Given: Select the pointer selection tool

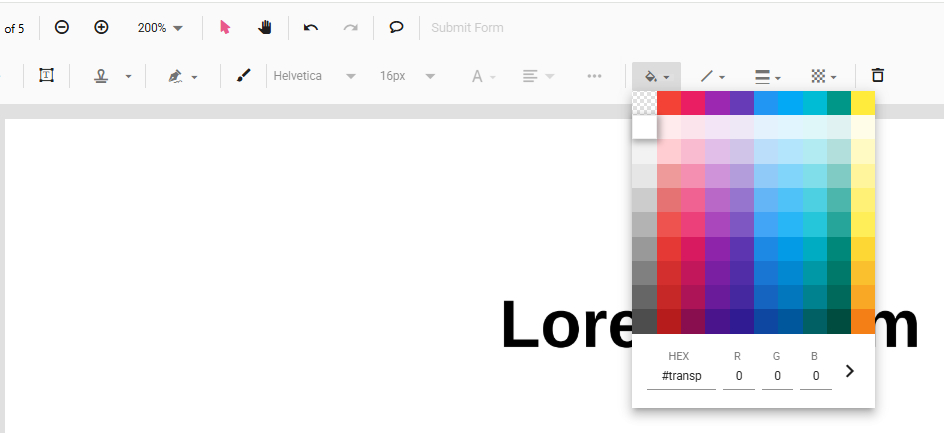Looking at the screenshot, I should (x=225, y=27).
